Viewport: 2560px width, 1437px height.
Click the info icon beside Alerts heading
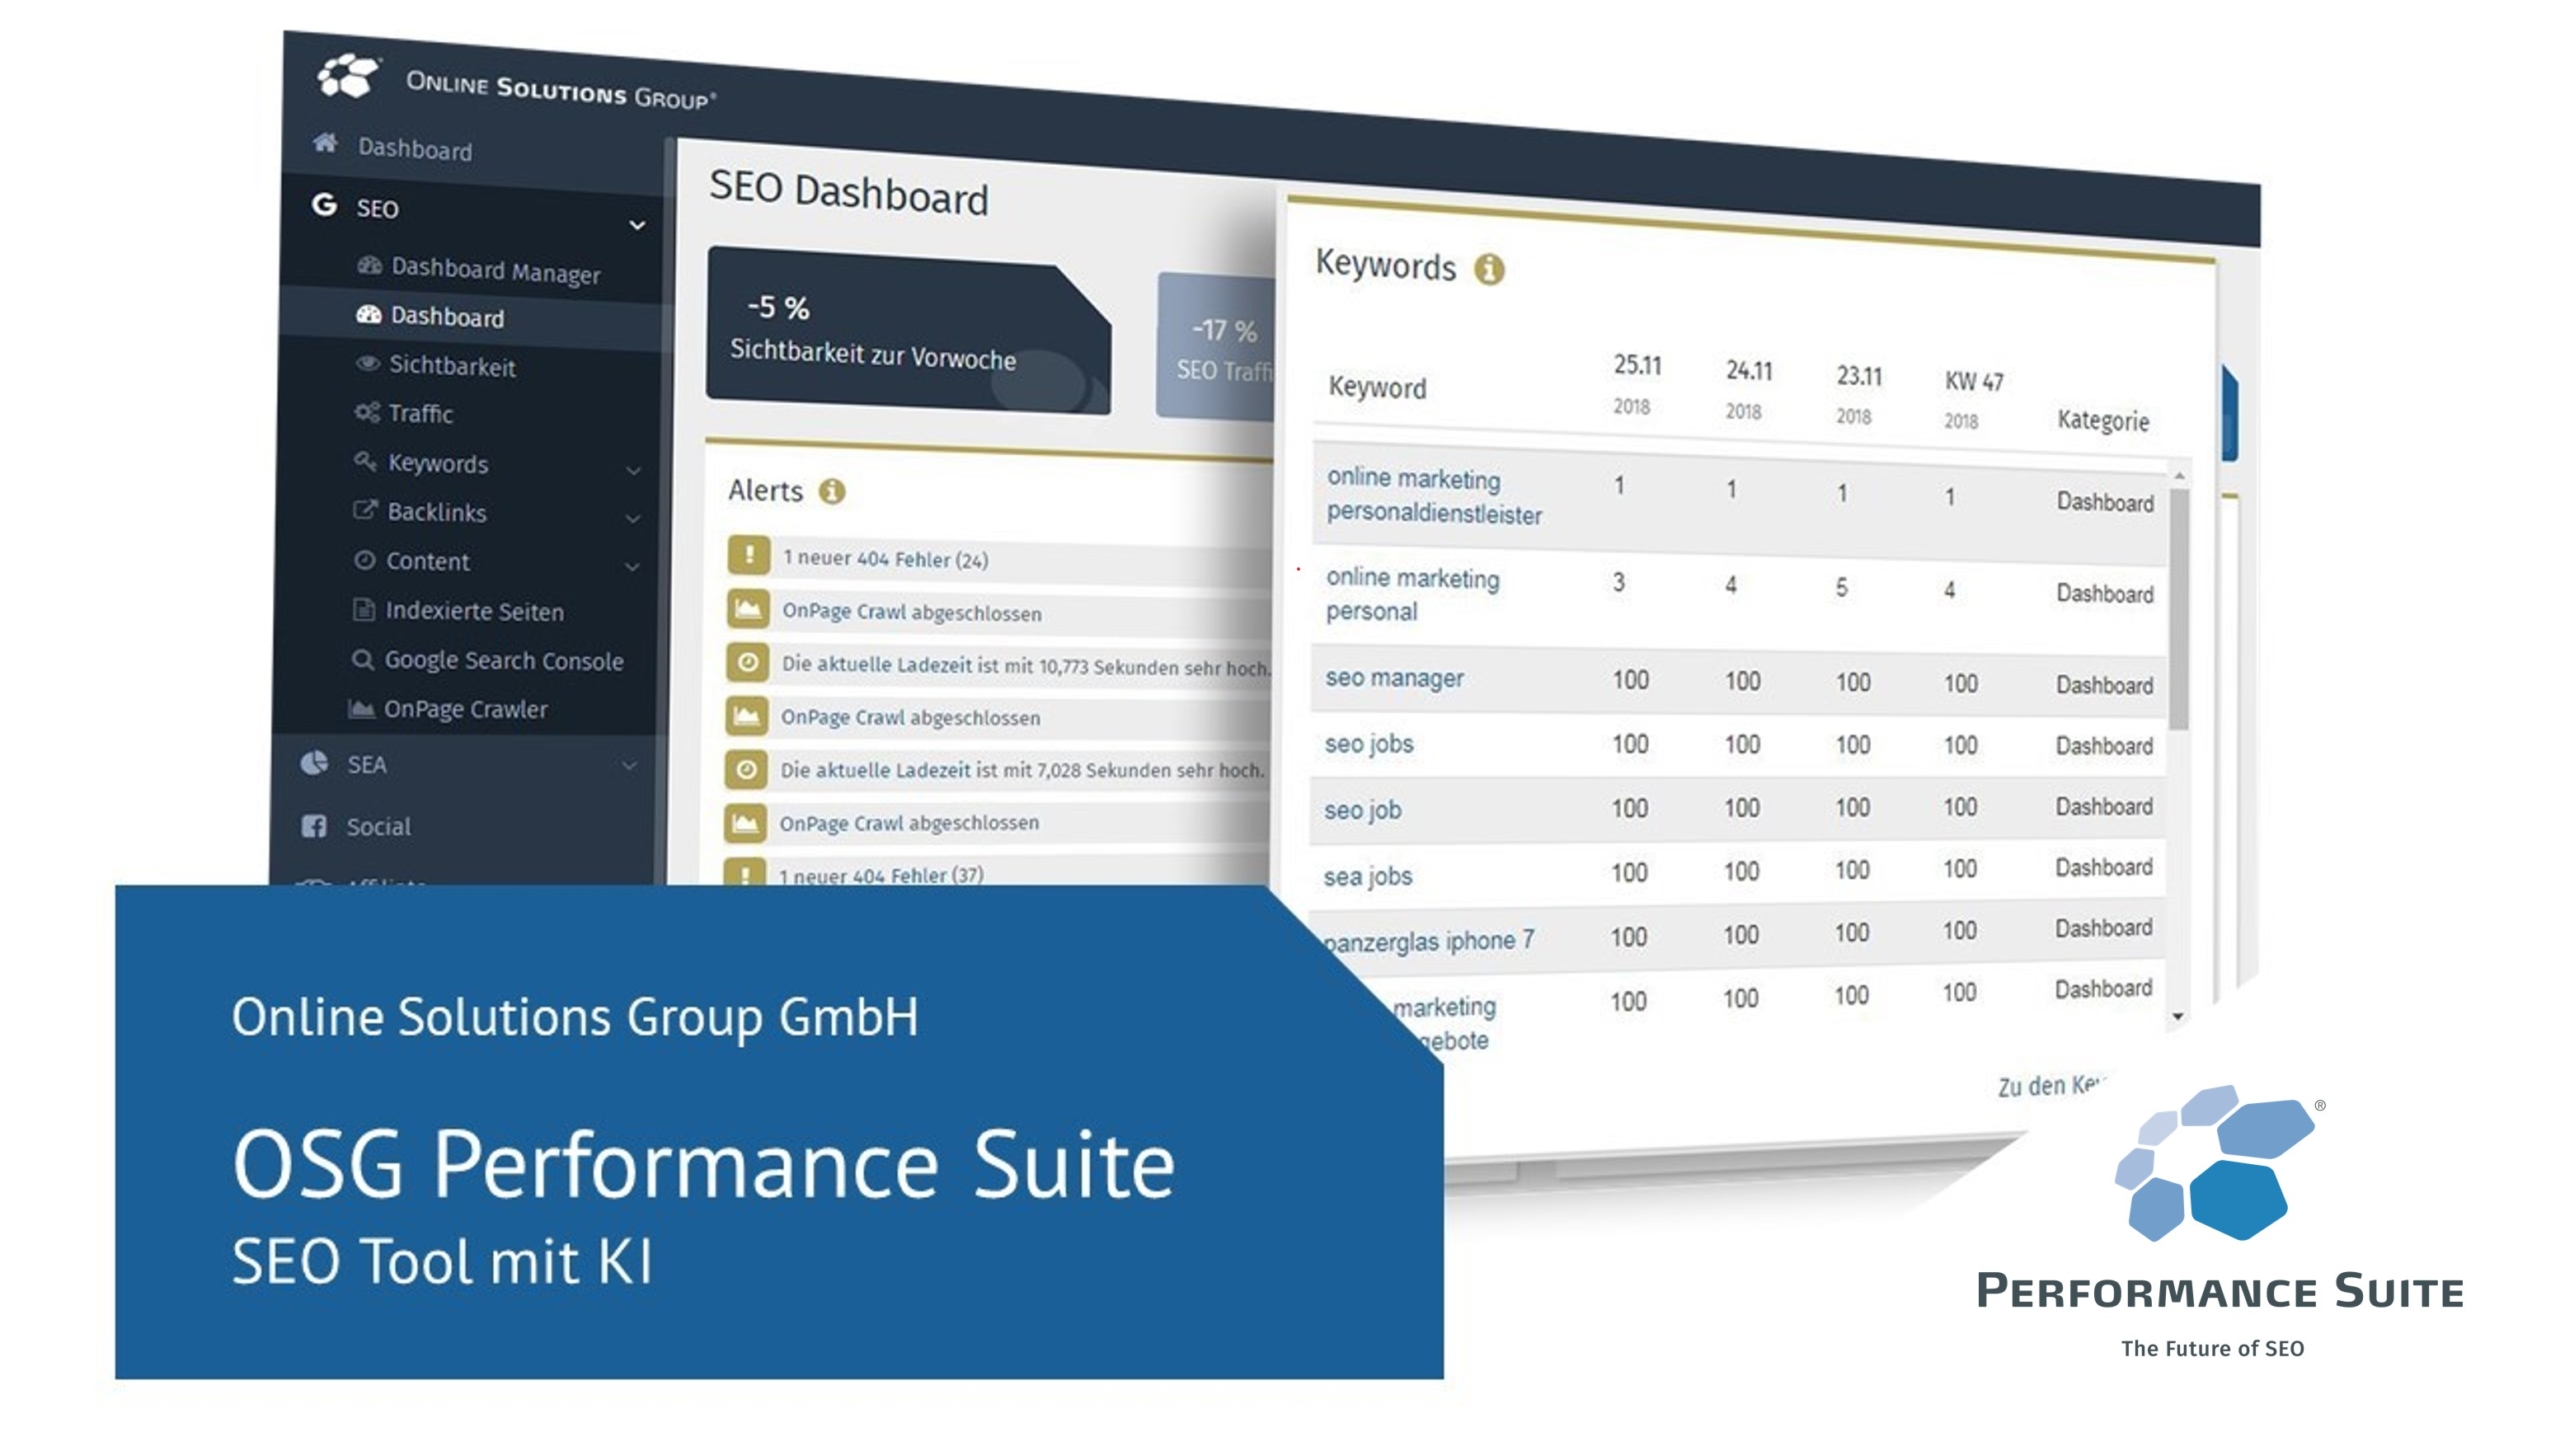832,491
